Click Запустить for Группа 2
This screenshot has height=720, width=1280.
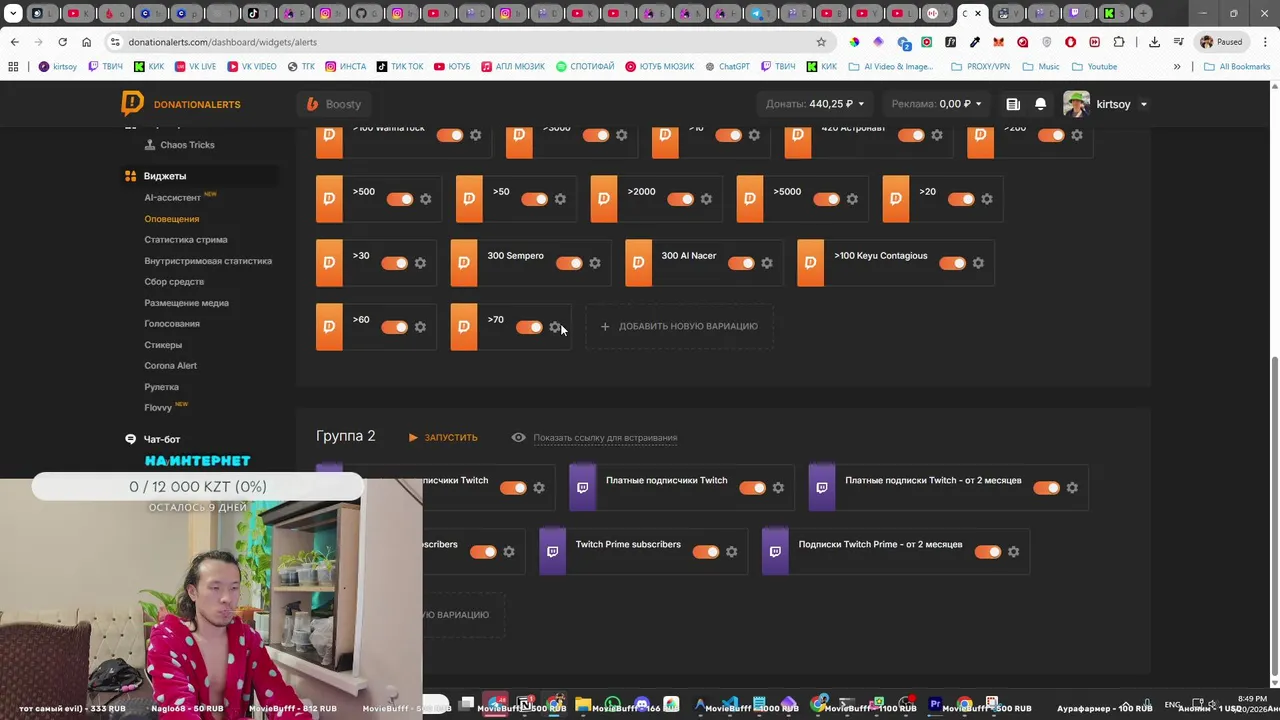click(x=443, y=437)
